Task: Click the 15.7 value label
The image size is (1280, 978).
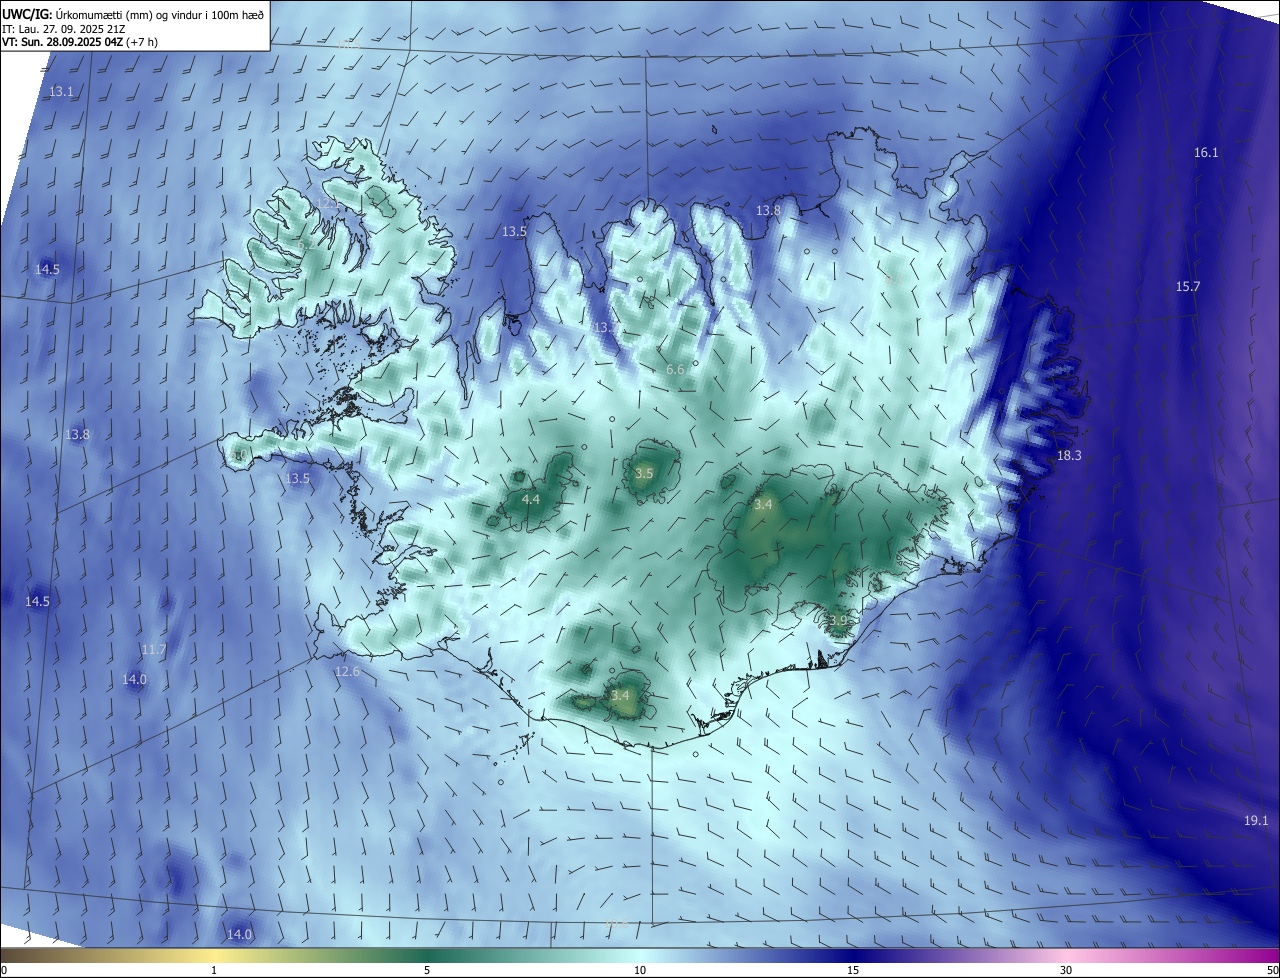Action: [x=1187, y=287]
